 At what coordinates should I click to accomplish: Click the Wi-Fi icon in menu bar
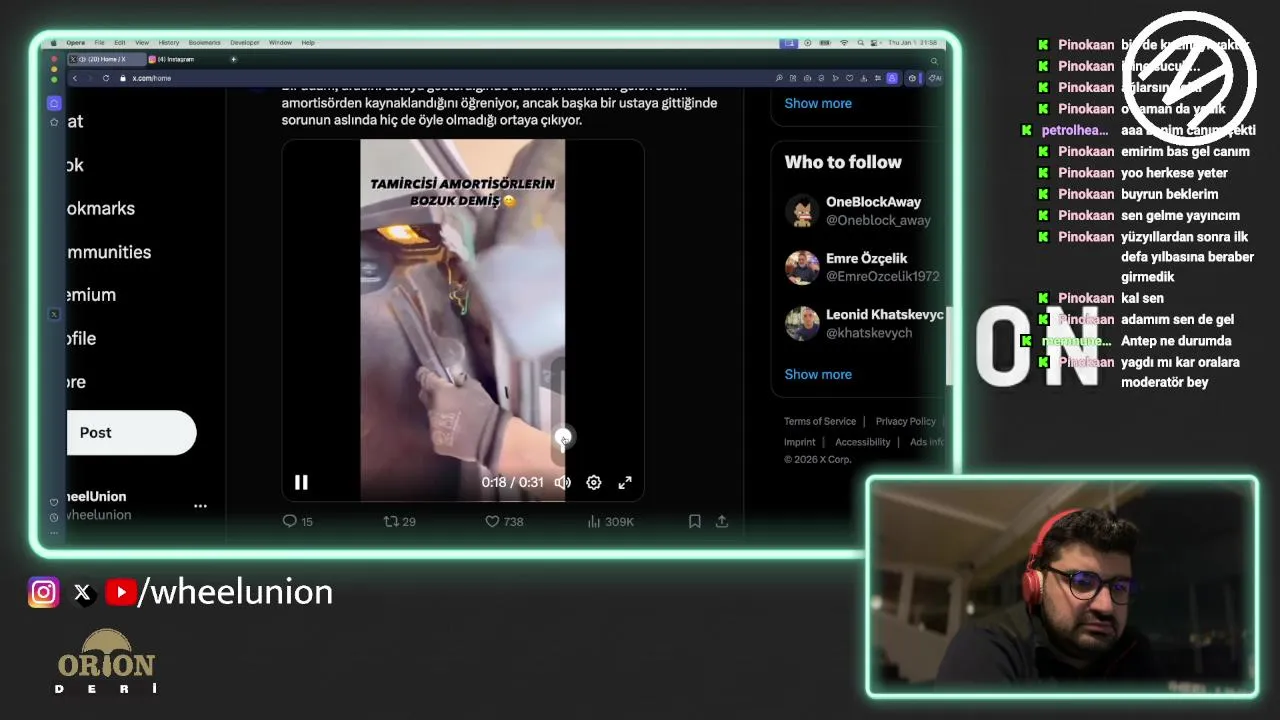844,43
